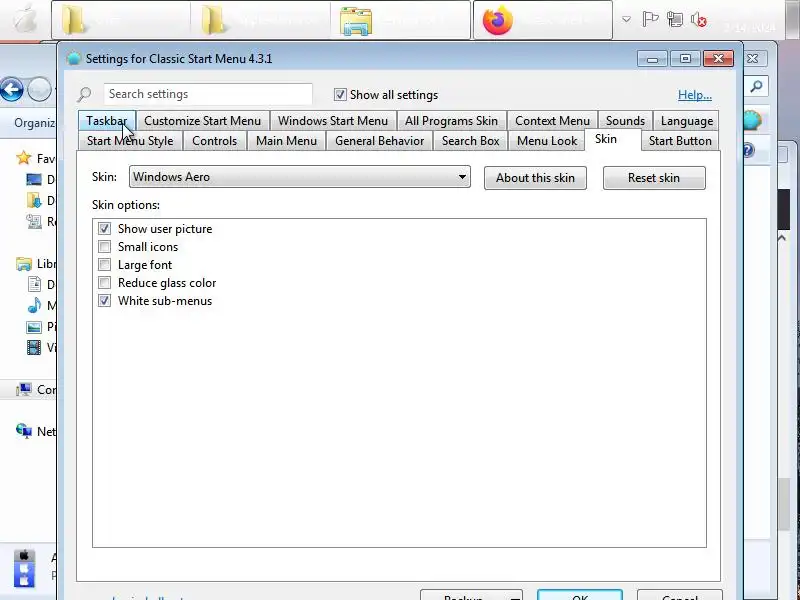Click the Apple logo start button
Viewport: 800px width, 600px height.
pyautogui.click(x=24, y=19)
